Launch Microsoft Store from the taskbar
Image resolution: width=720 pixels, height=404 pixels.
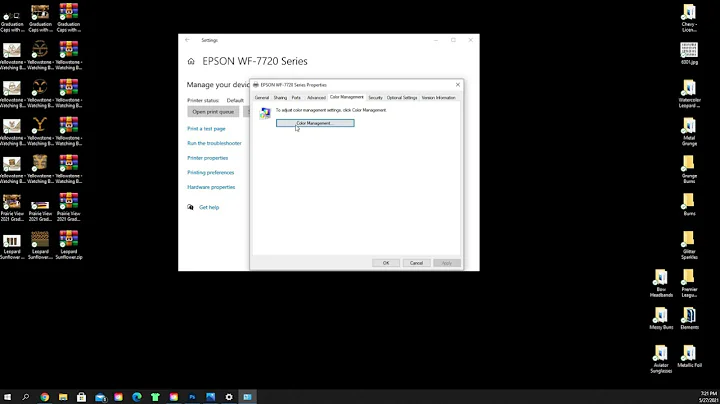pyautogui.click(x=81, y=397)
